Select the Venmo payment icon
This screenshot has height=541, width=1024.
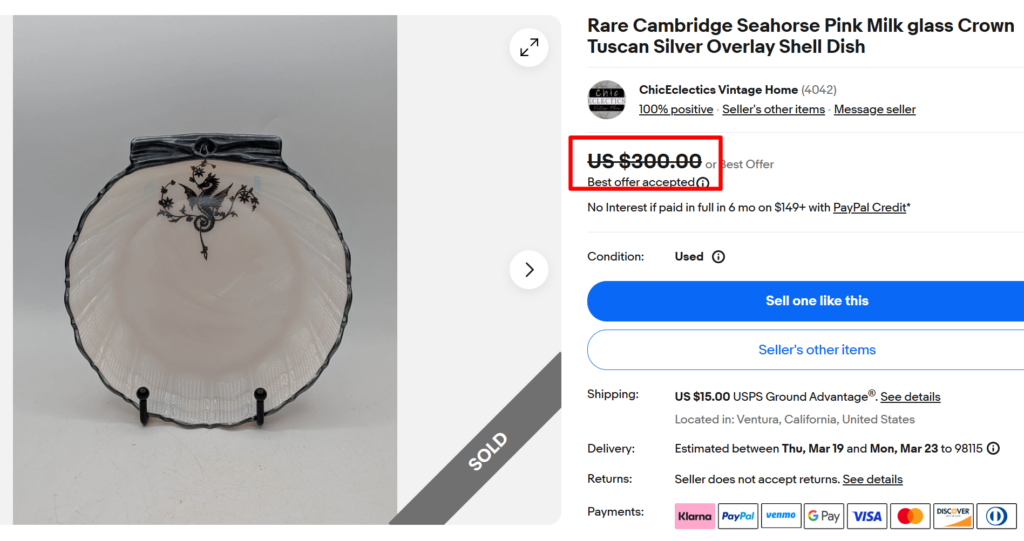click(x=781, y=516)
